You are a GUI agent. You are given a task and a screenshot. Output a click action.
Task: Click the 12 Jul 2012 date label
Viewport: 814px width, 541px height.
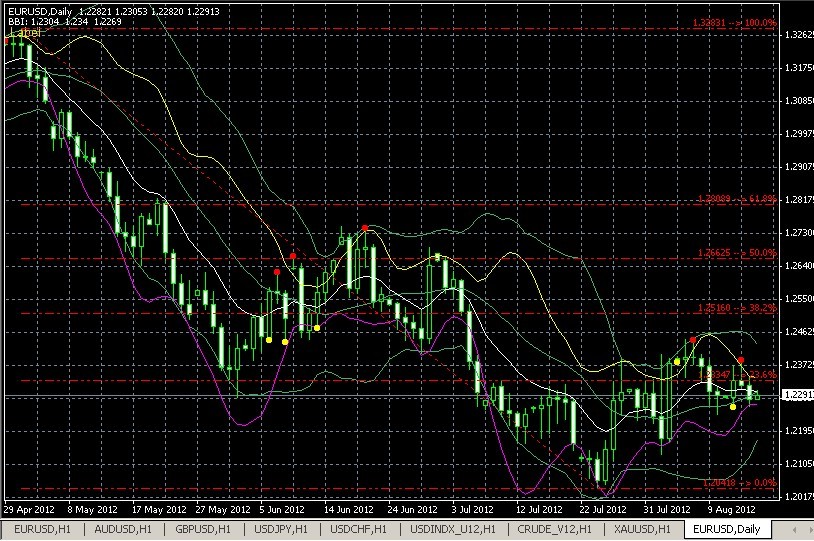(x=539, y=510)
